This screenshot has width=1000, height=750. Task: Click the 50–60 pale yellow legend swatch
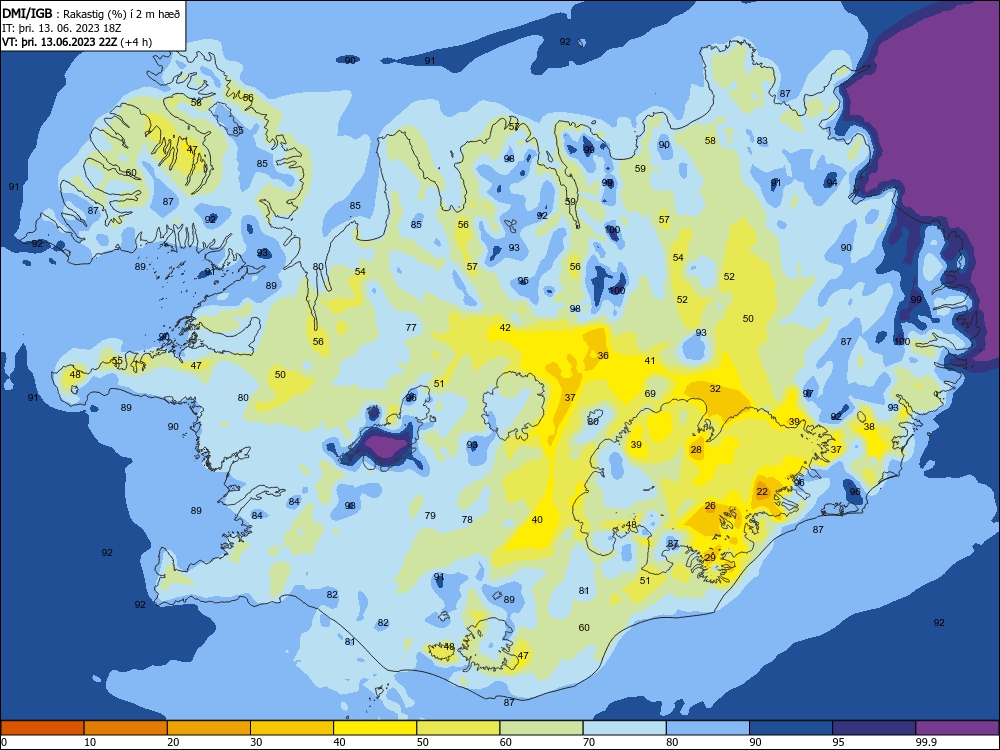(458, 728)
